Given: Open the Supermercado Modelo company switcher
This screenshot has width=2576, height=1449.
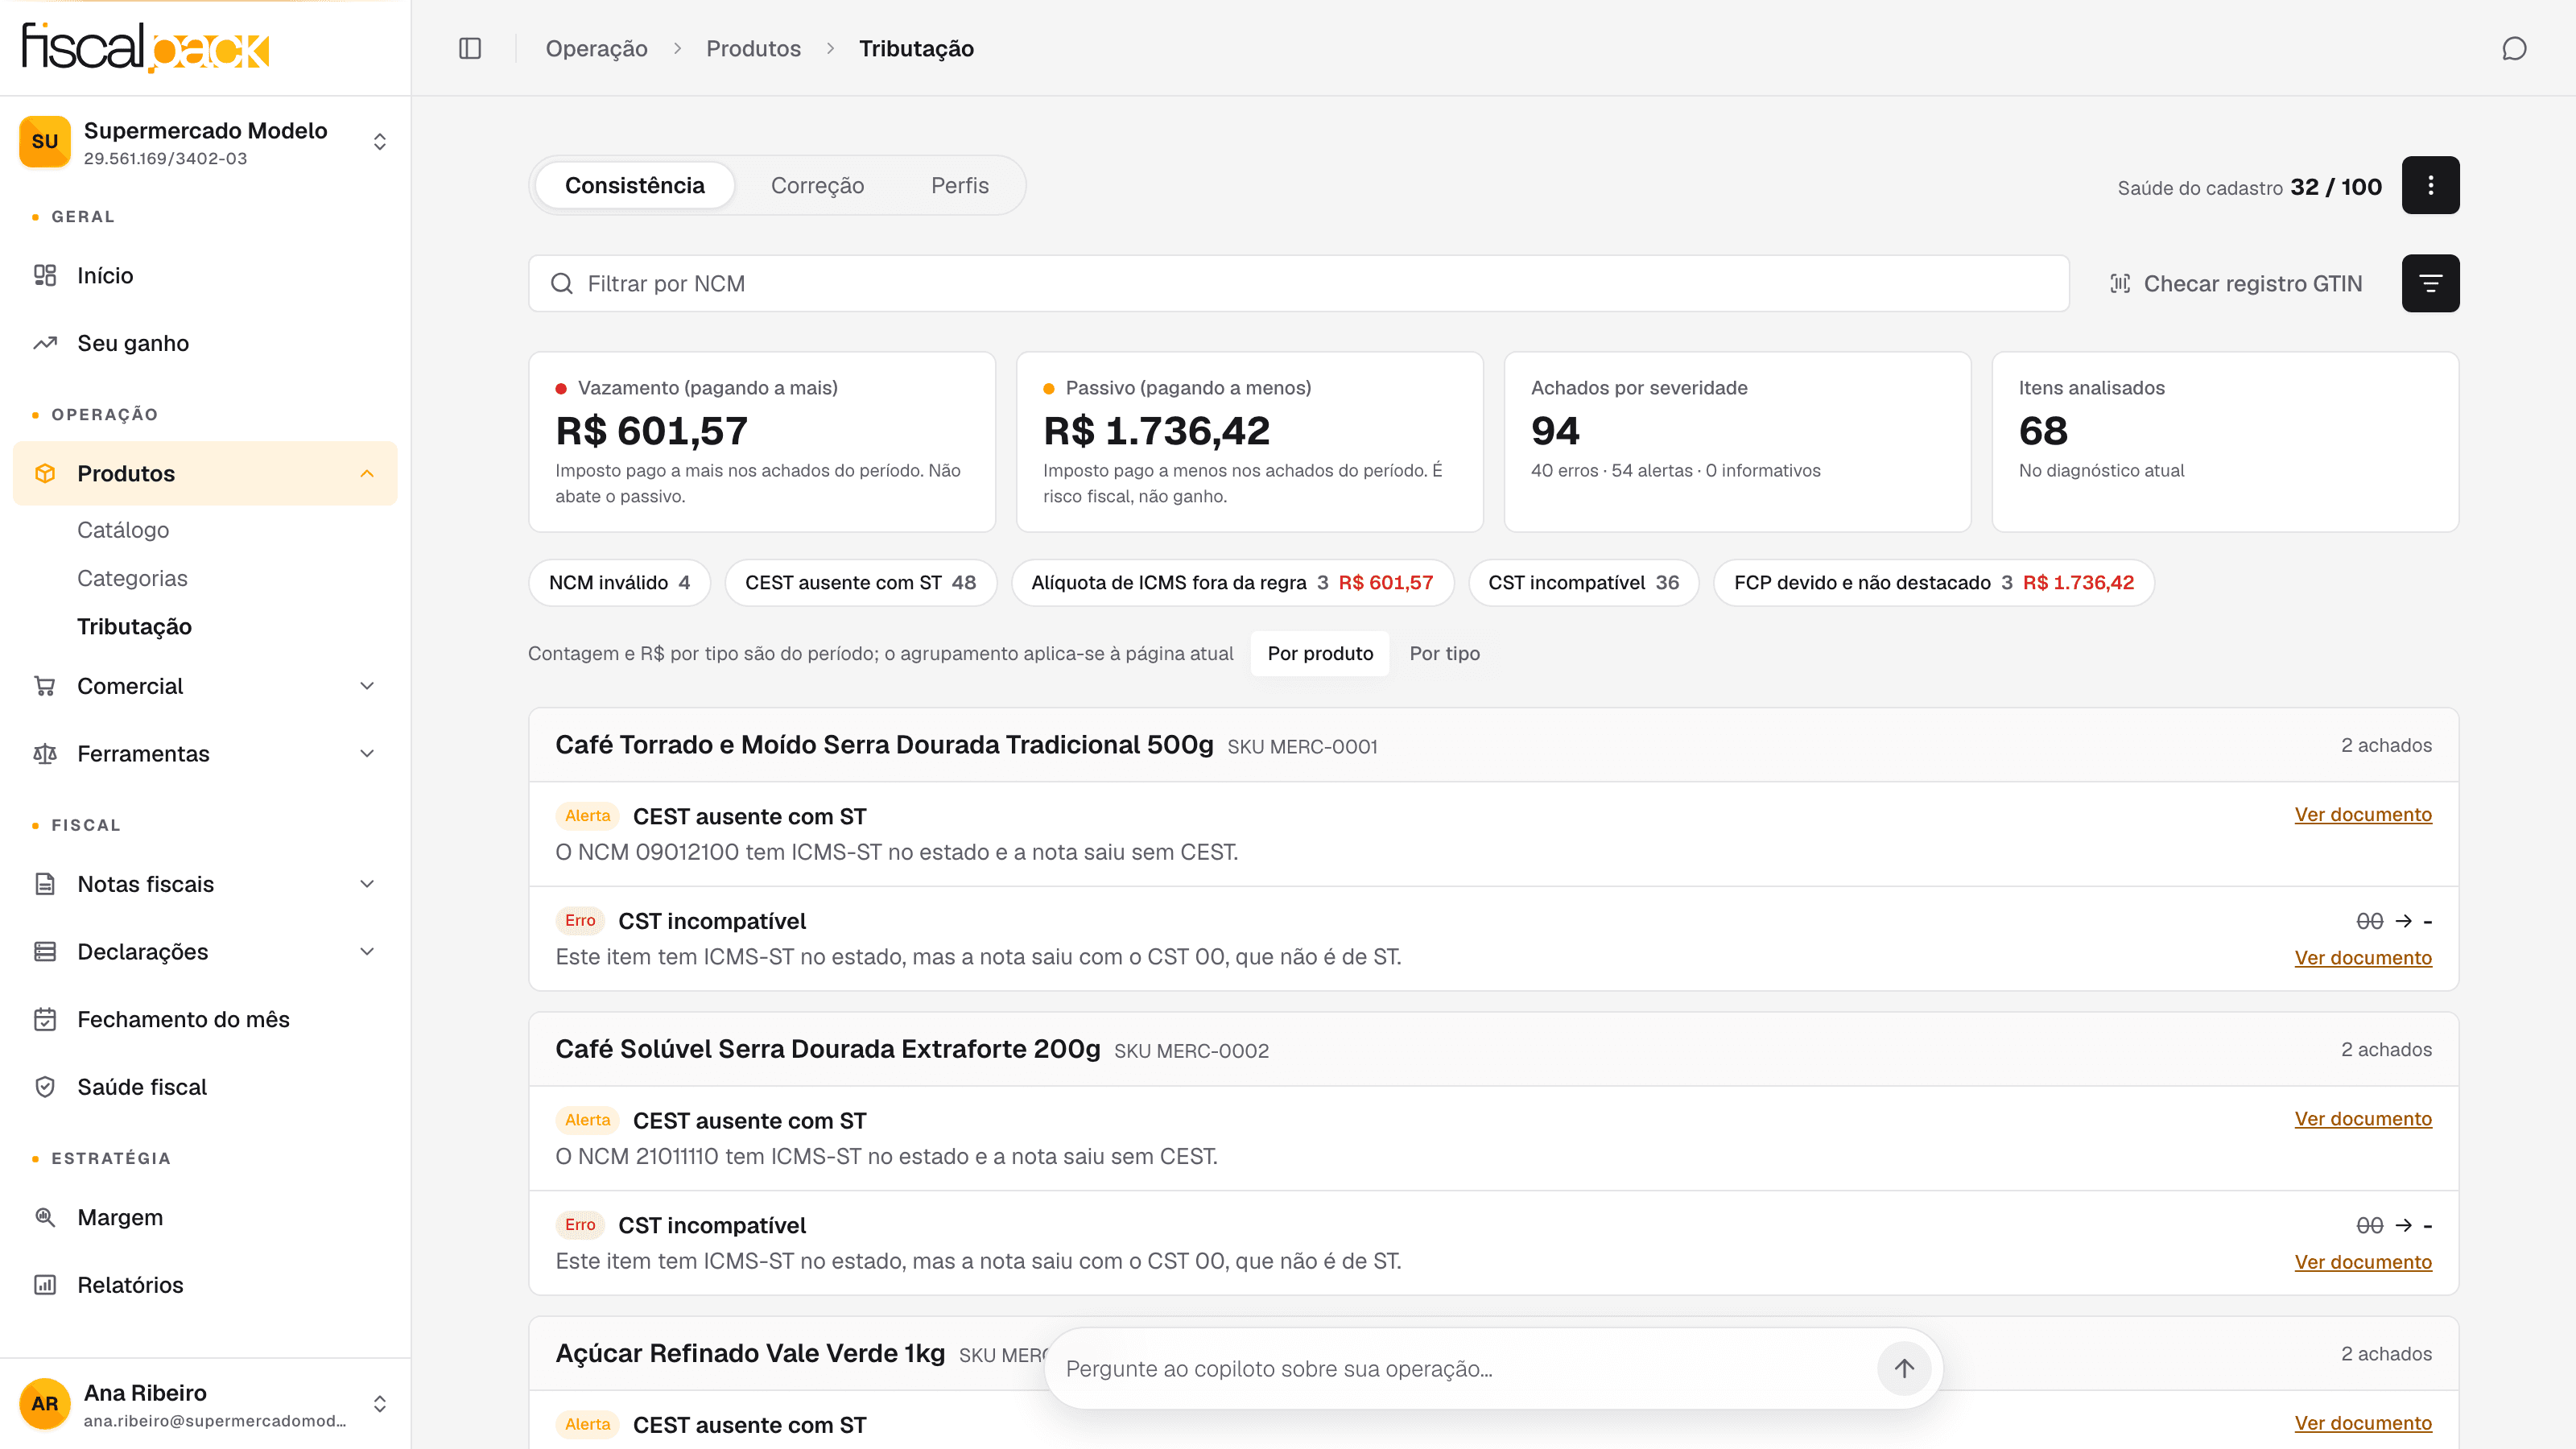Looking at the screenshot, I should tap(205, 142).
